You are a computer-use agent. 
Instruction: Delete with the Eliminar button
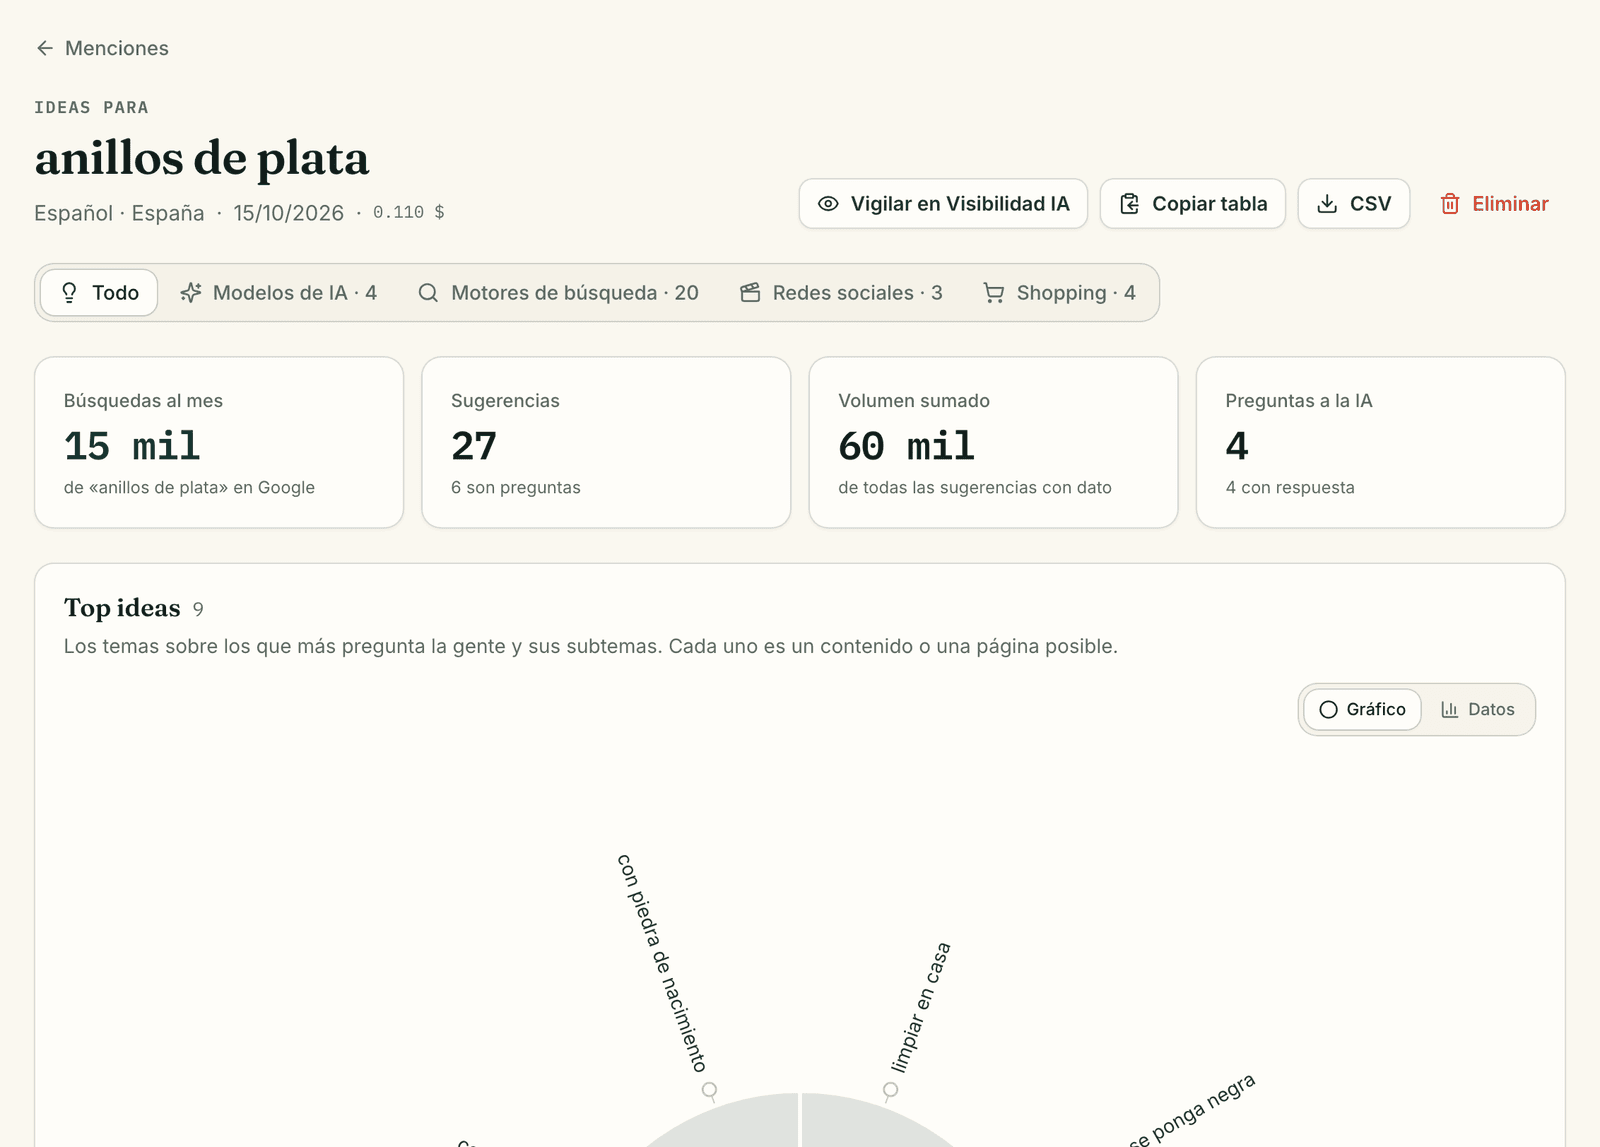[x=1494, y=204]
